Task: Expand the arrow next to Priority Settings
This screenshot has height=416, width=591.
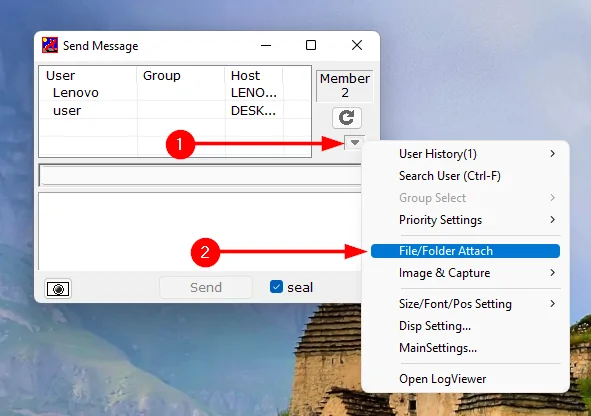Action: (553, 220)
